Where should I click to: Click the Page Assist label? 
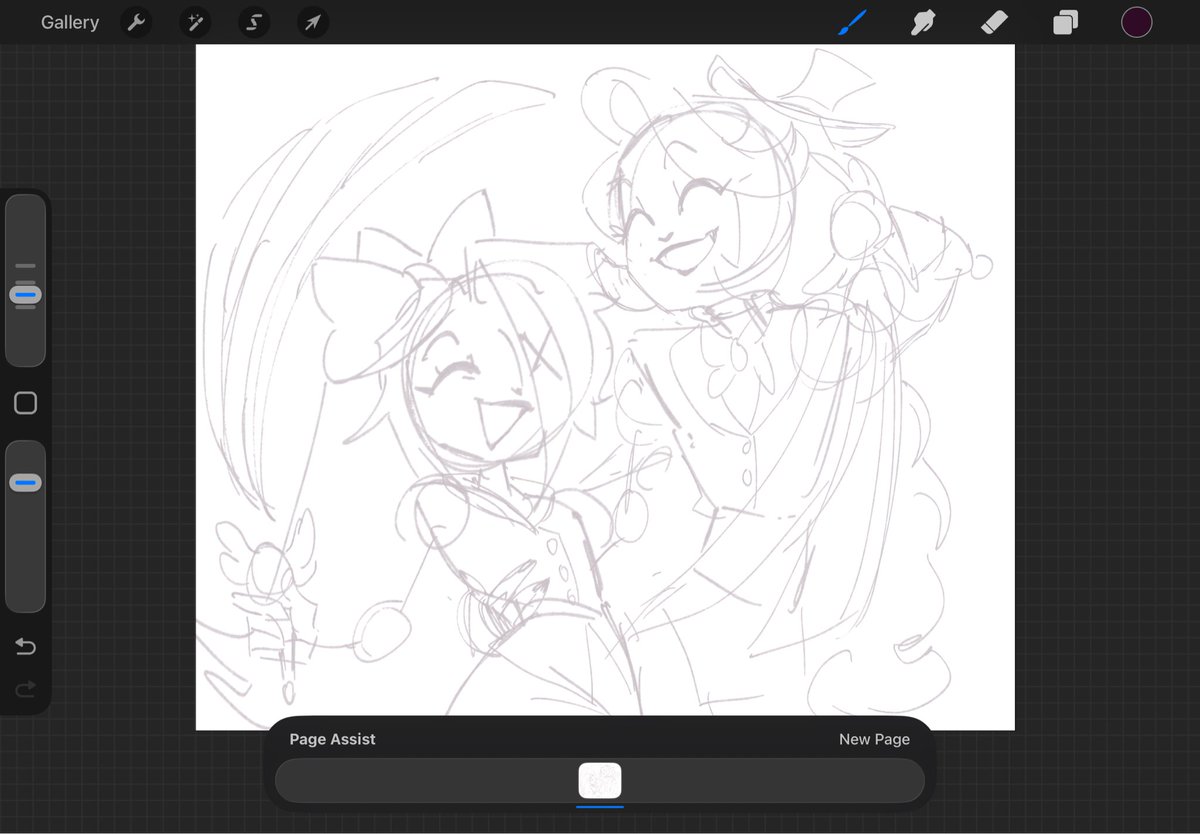click(332, 740)
